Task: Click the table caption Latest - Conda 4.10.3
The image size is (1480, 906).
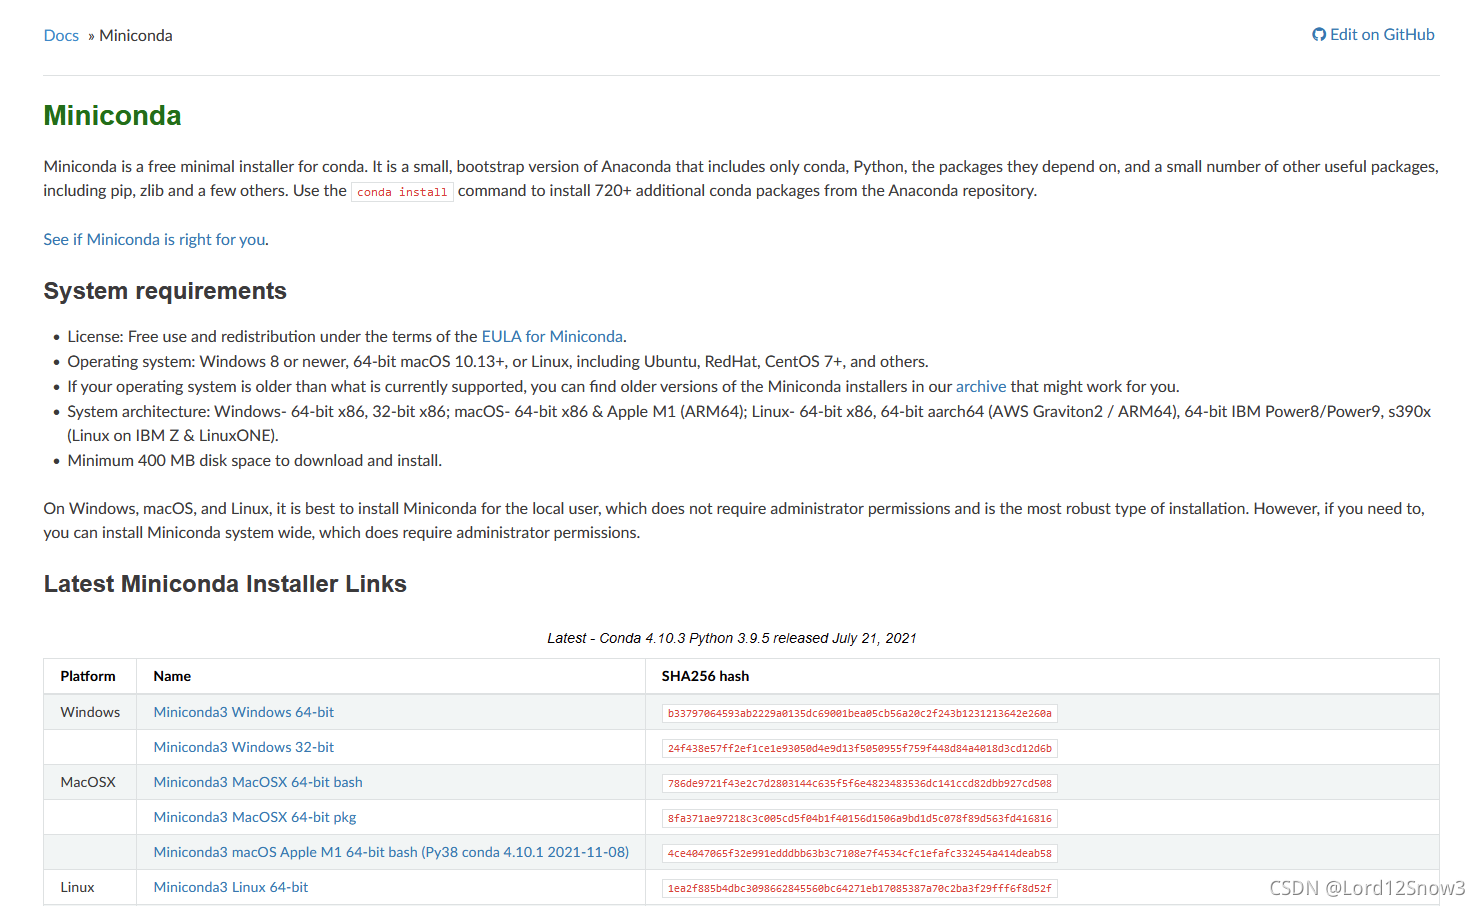Action: point(732,638)
